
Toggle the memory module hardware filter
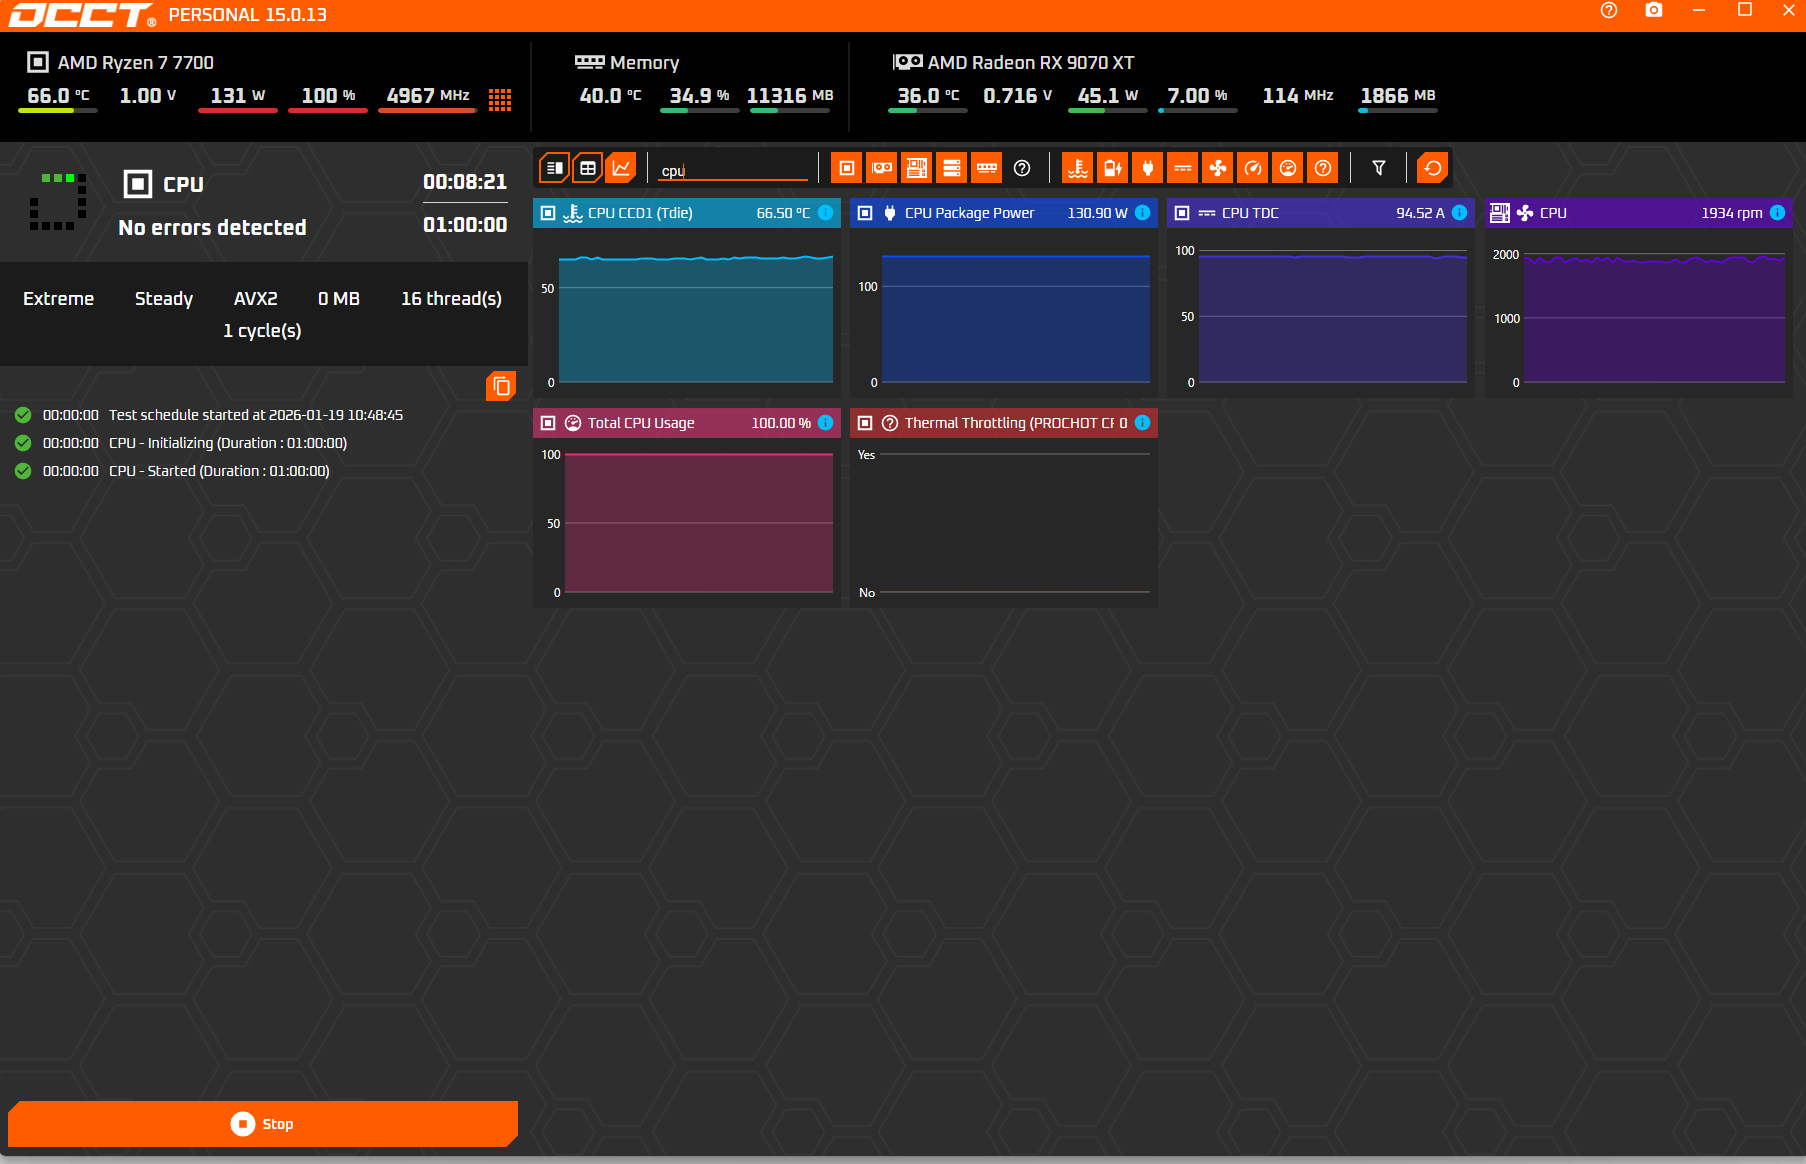[x=986, y=168]
